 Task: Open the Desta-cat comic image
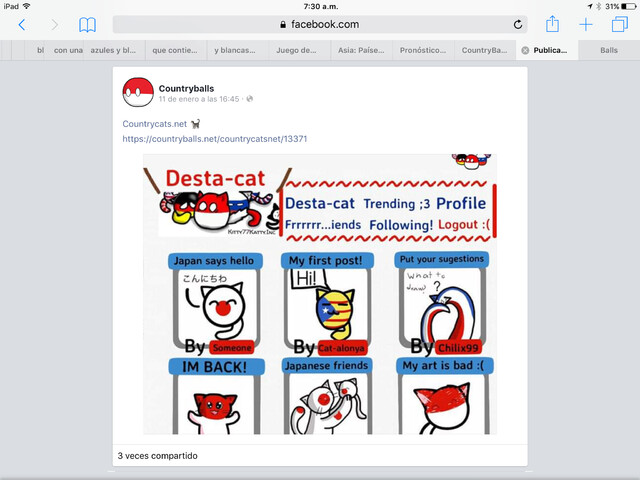click(x=320, y=294)
